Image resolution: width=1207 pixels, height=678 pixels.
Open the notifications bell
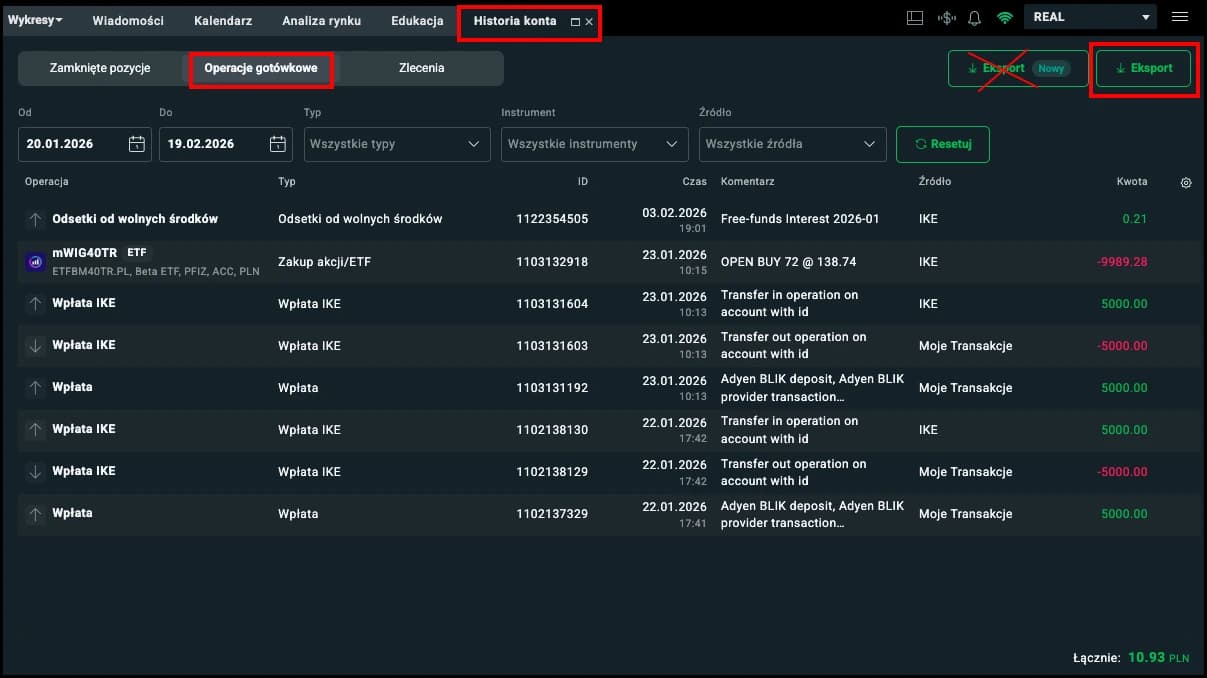click(974, 18)
